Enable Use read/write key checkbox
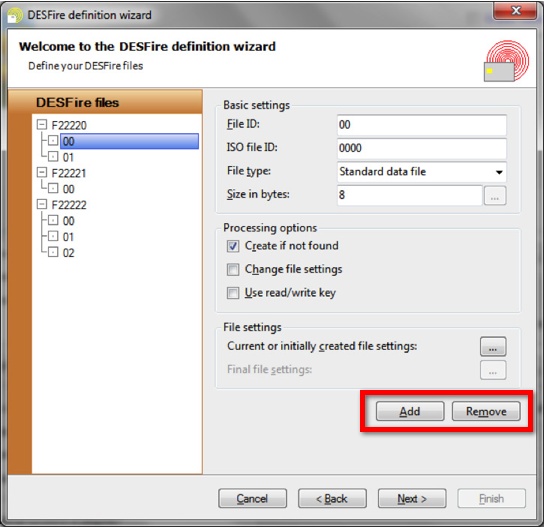The width and height of the screenshot is (545, 527). [x=233, y=293]
